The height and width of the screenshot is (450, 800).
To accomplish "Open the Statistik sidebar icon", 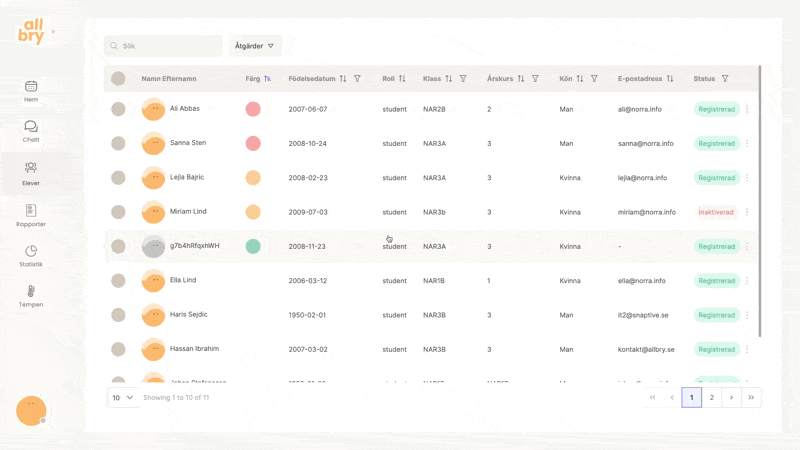I will click(x=31, y=254).
